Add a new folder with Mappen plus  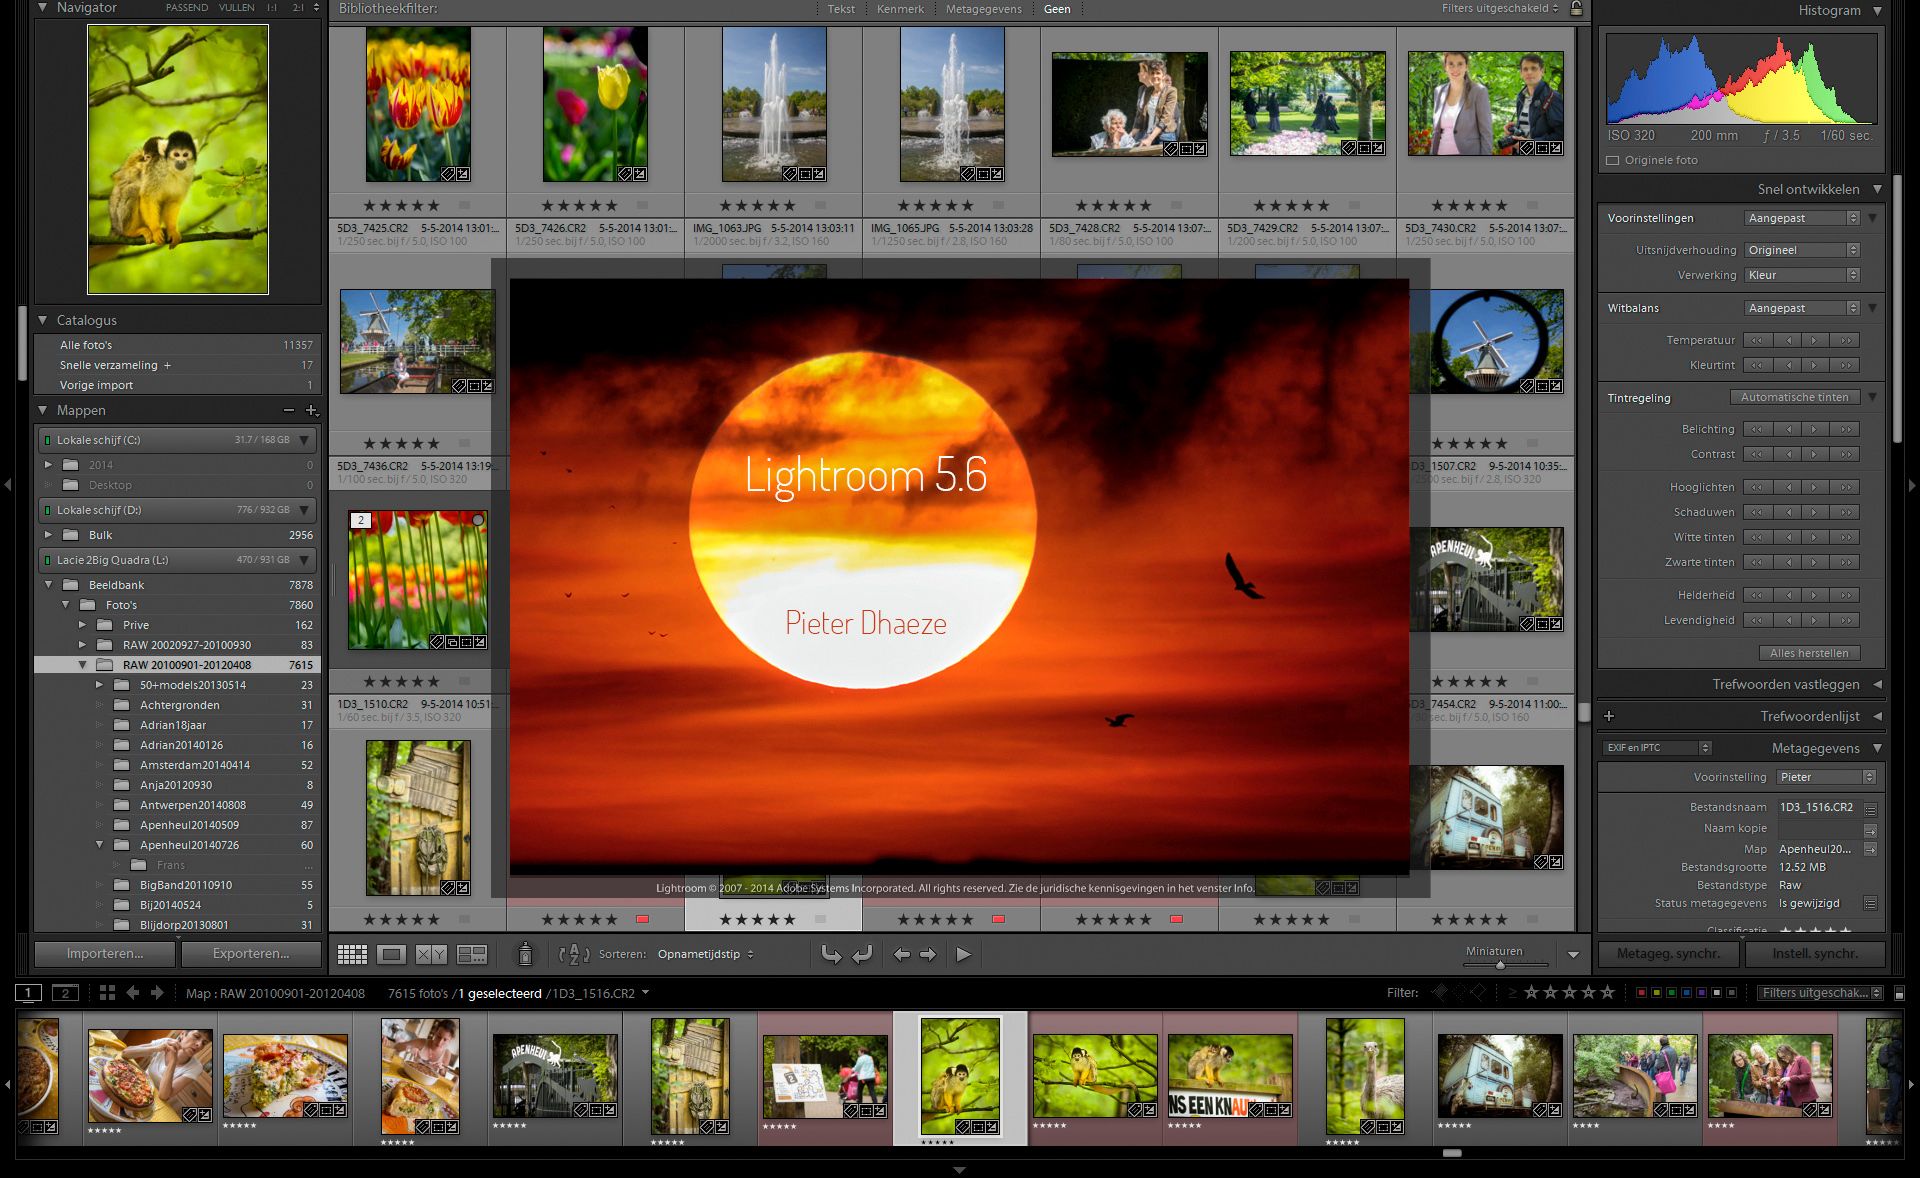point(311,410)
